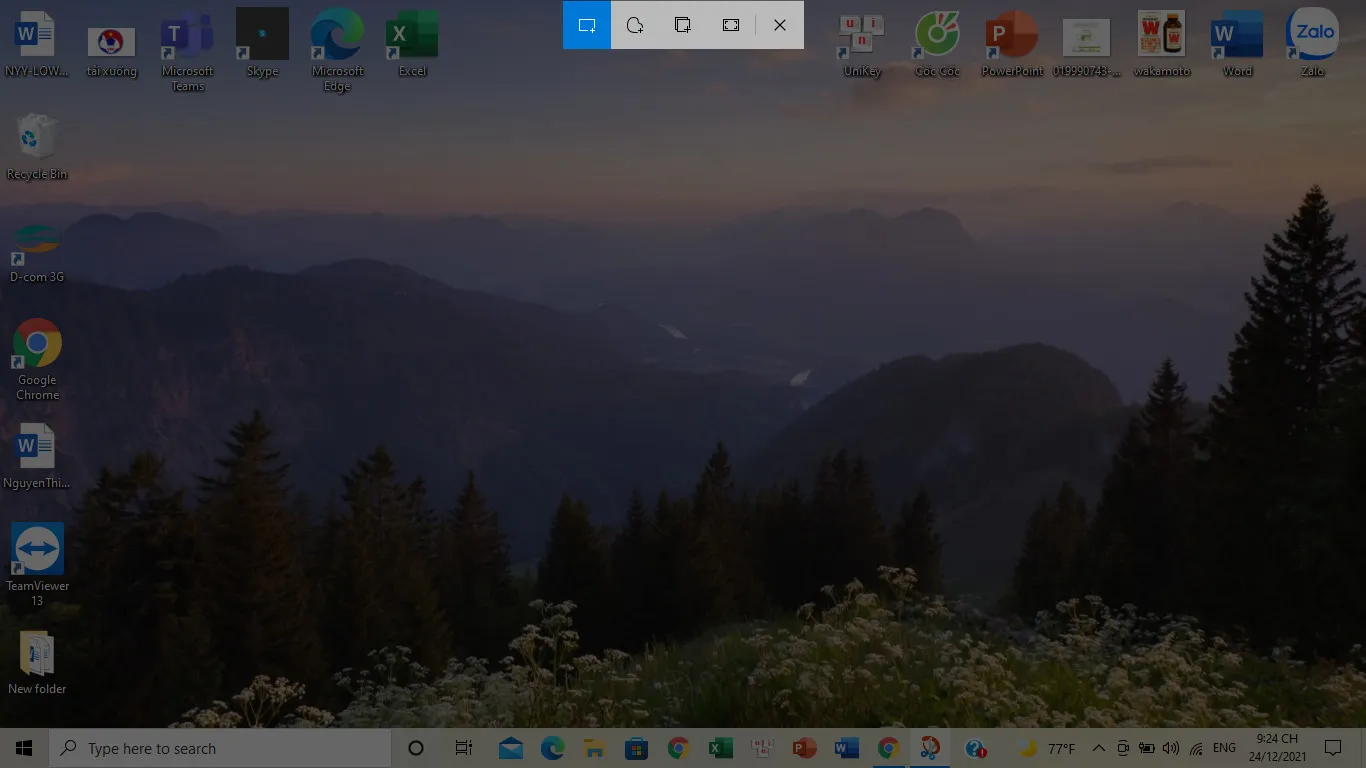Click the Microsoft Teams desktop icon
This screenshot has height=768, width=1366.
click(x=187, y=37)
